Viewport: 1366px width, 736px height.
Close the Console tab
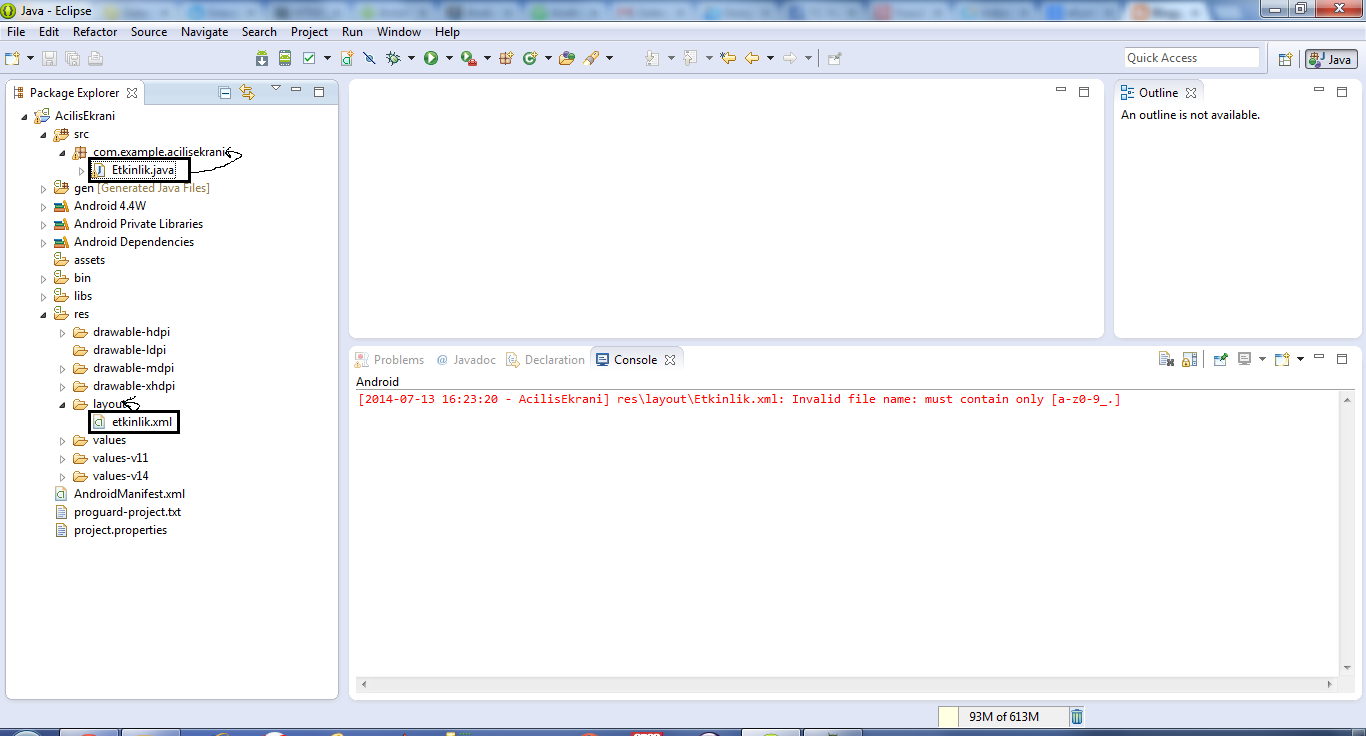tap(670, 360)
